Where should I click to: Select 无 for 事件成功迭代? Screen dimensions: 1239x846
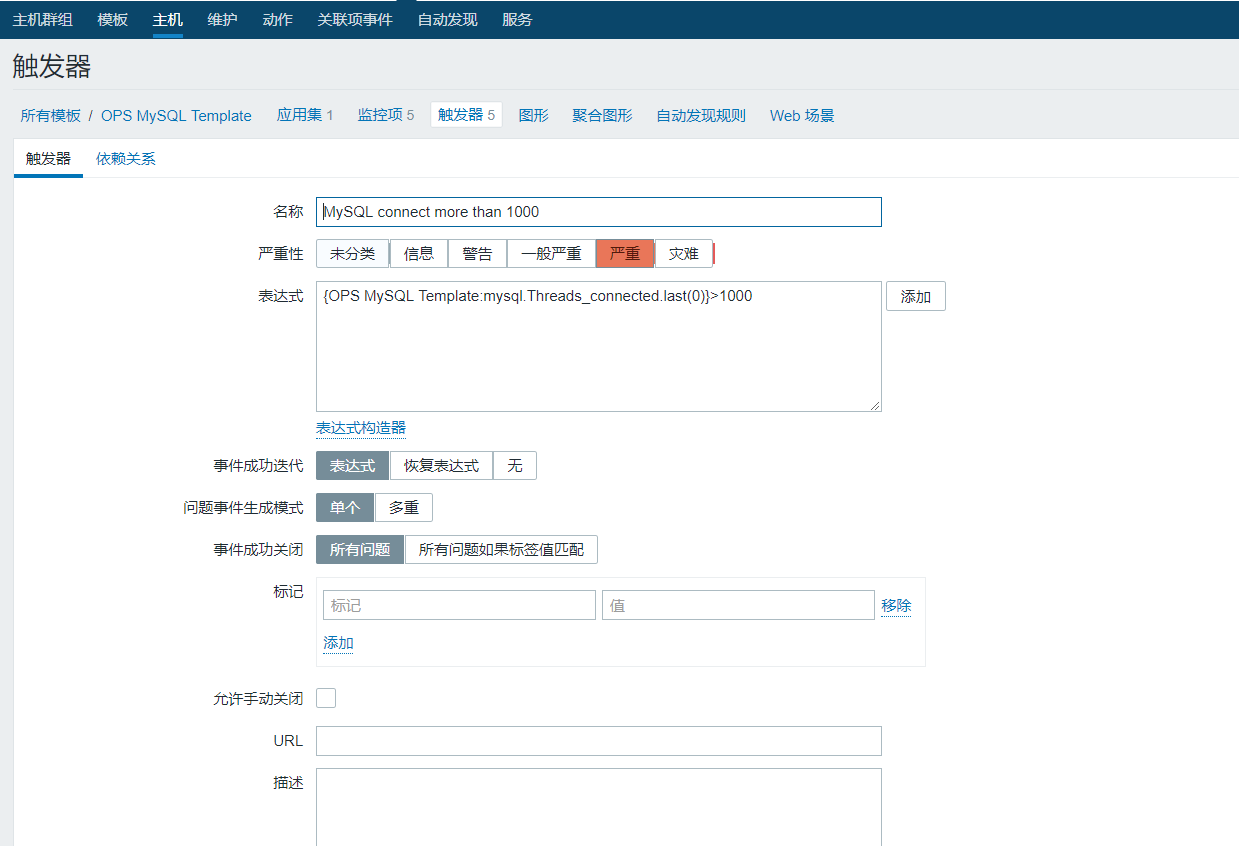515,466
